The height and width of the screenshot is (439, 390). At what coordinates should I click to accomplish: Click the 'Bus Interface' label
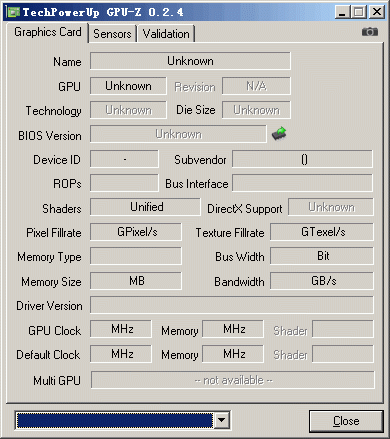(197, 184)
